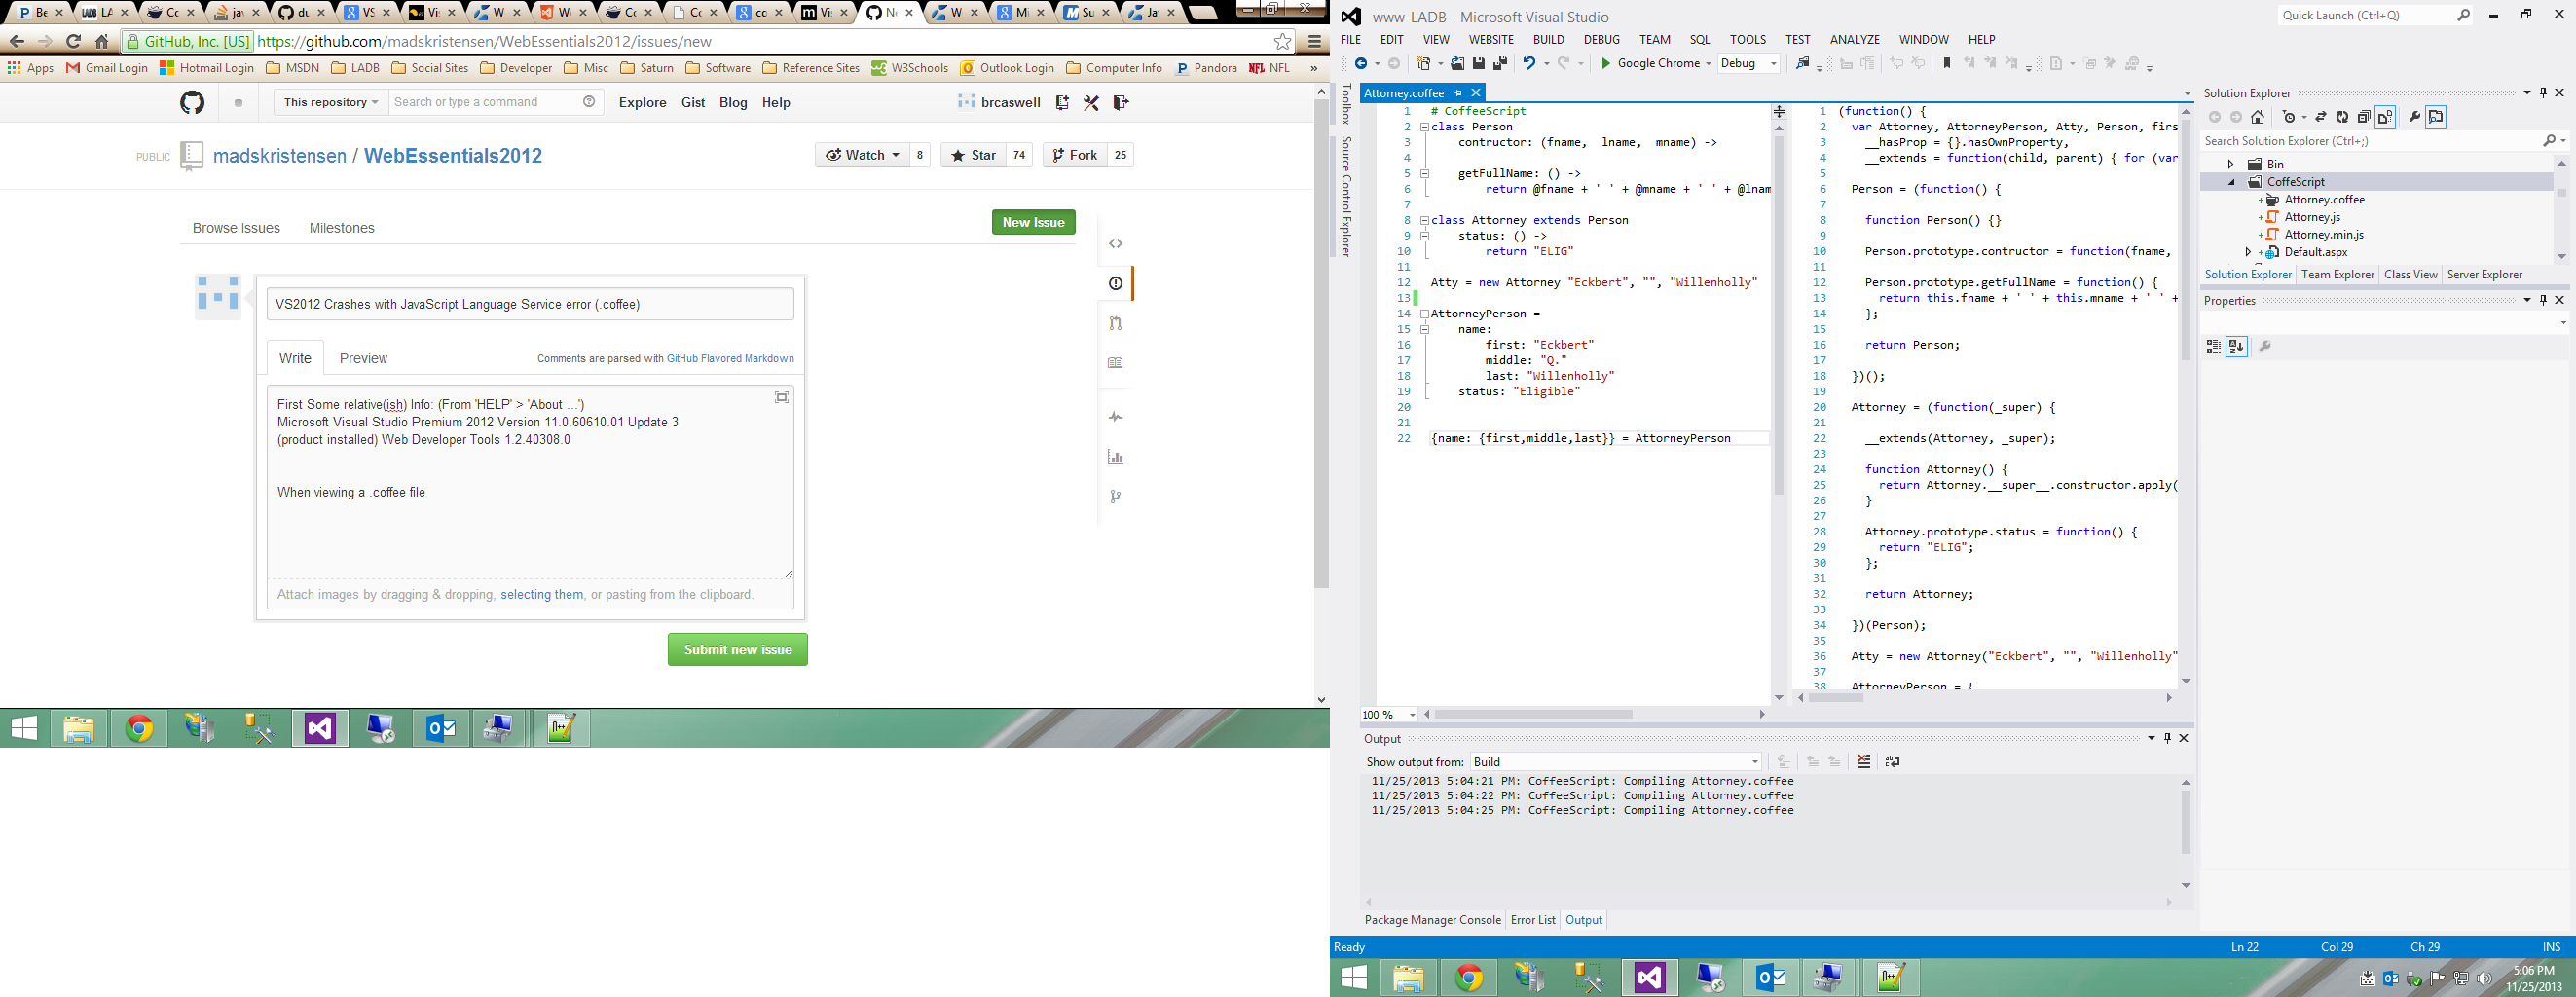Collapse the CoffeScript folder in Solution Explorer
Viewport: 2576px width, 997px height.
2231,182
